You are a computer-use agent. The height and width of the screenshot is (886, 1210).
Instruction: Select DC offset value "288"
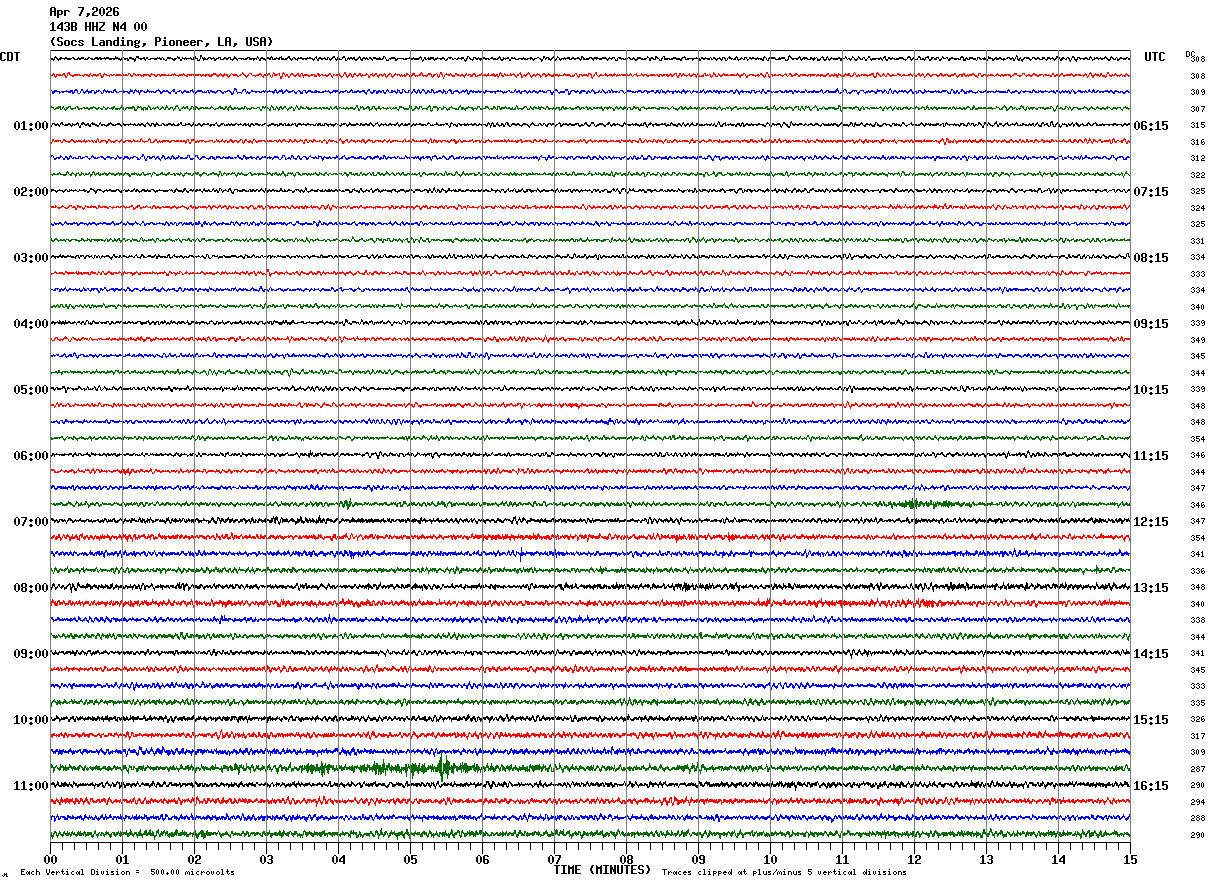[x=1197, y=819]
